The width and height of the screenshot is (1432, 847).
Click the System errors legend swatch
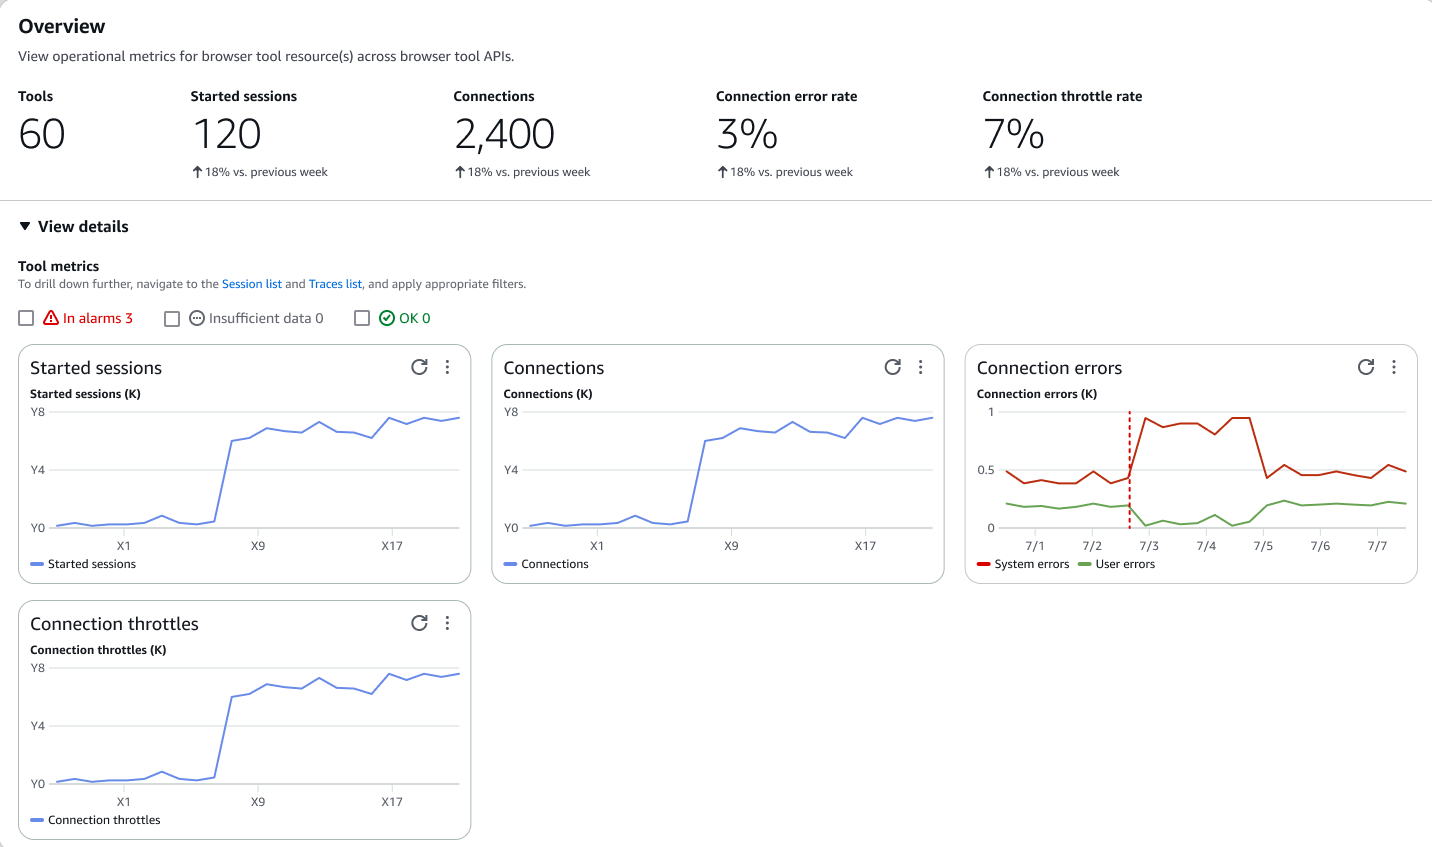(984, 564)
